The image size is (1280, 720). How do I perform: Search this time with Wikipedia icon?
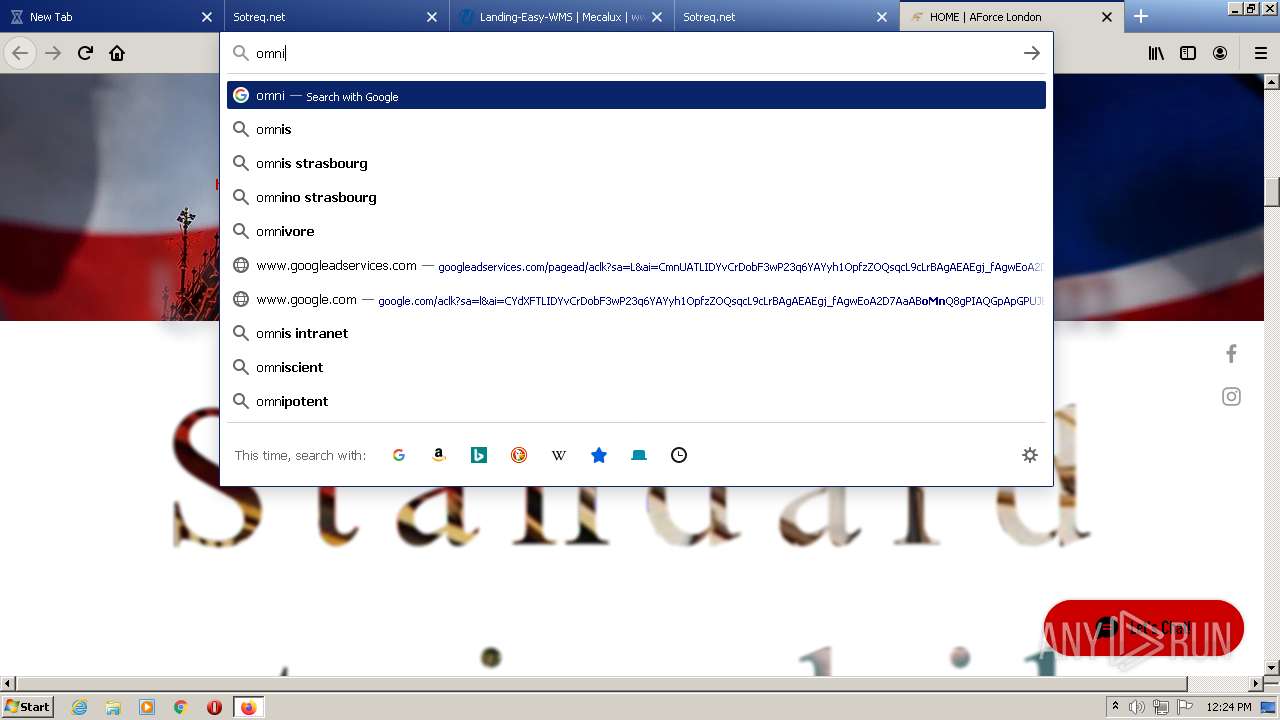tap(559, 455)
